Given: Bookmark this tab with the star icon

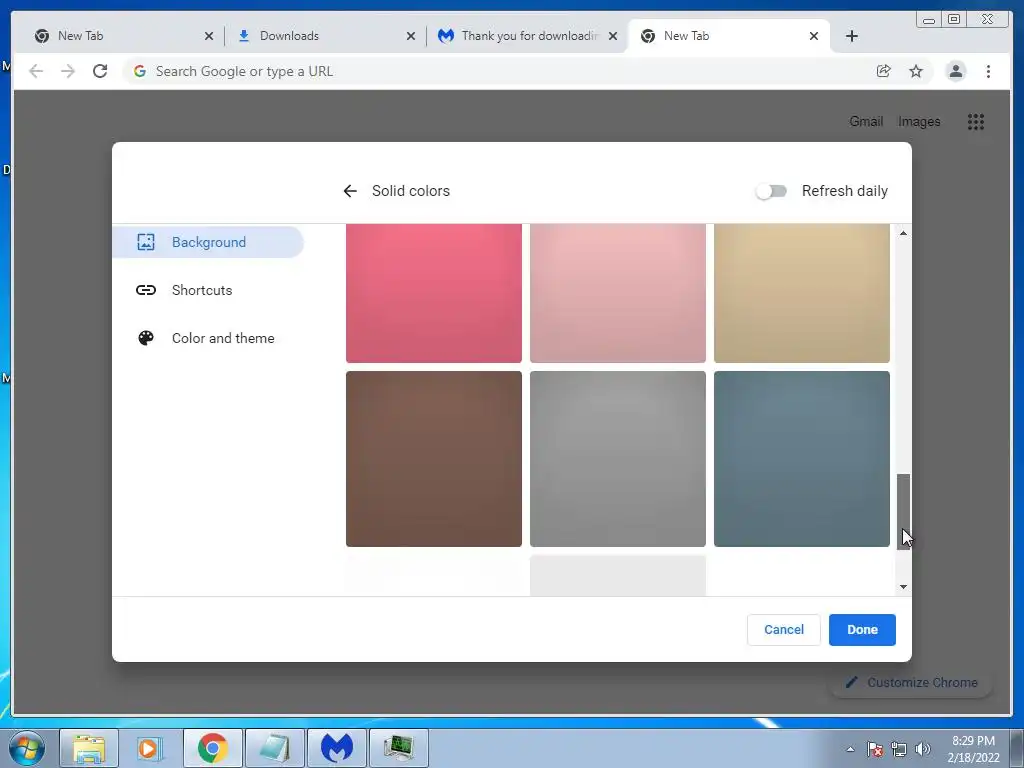Looking at the screenshot, I should coord(916,71).
